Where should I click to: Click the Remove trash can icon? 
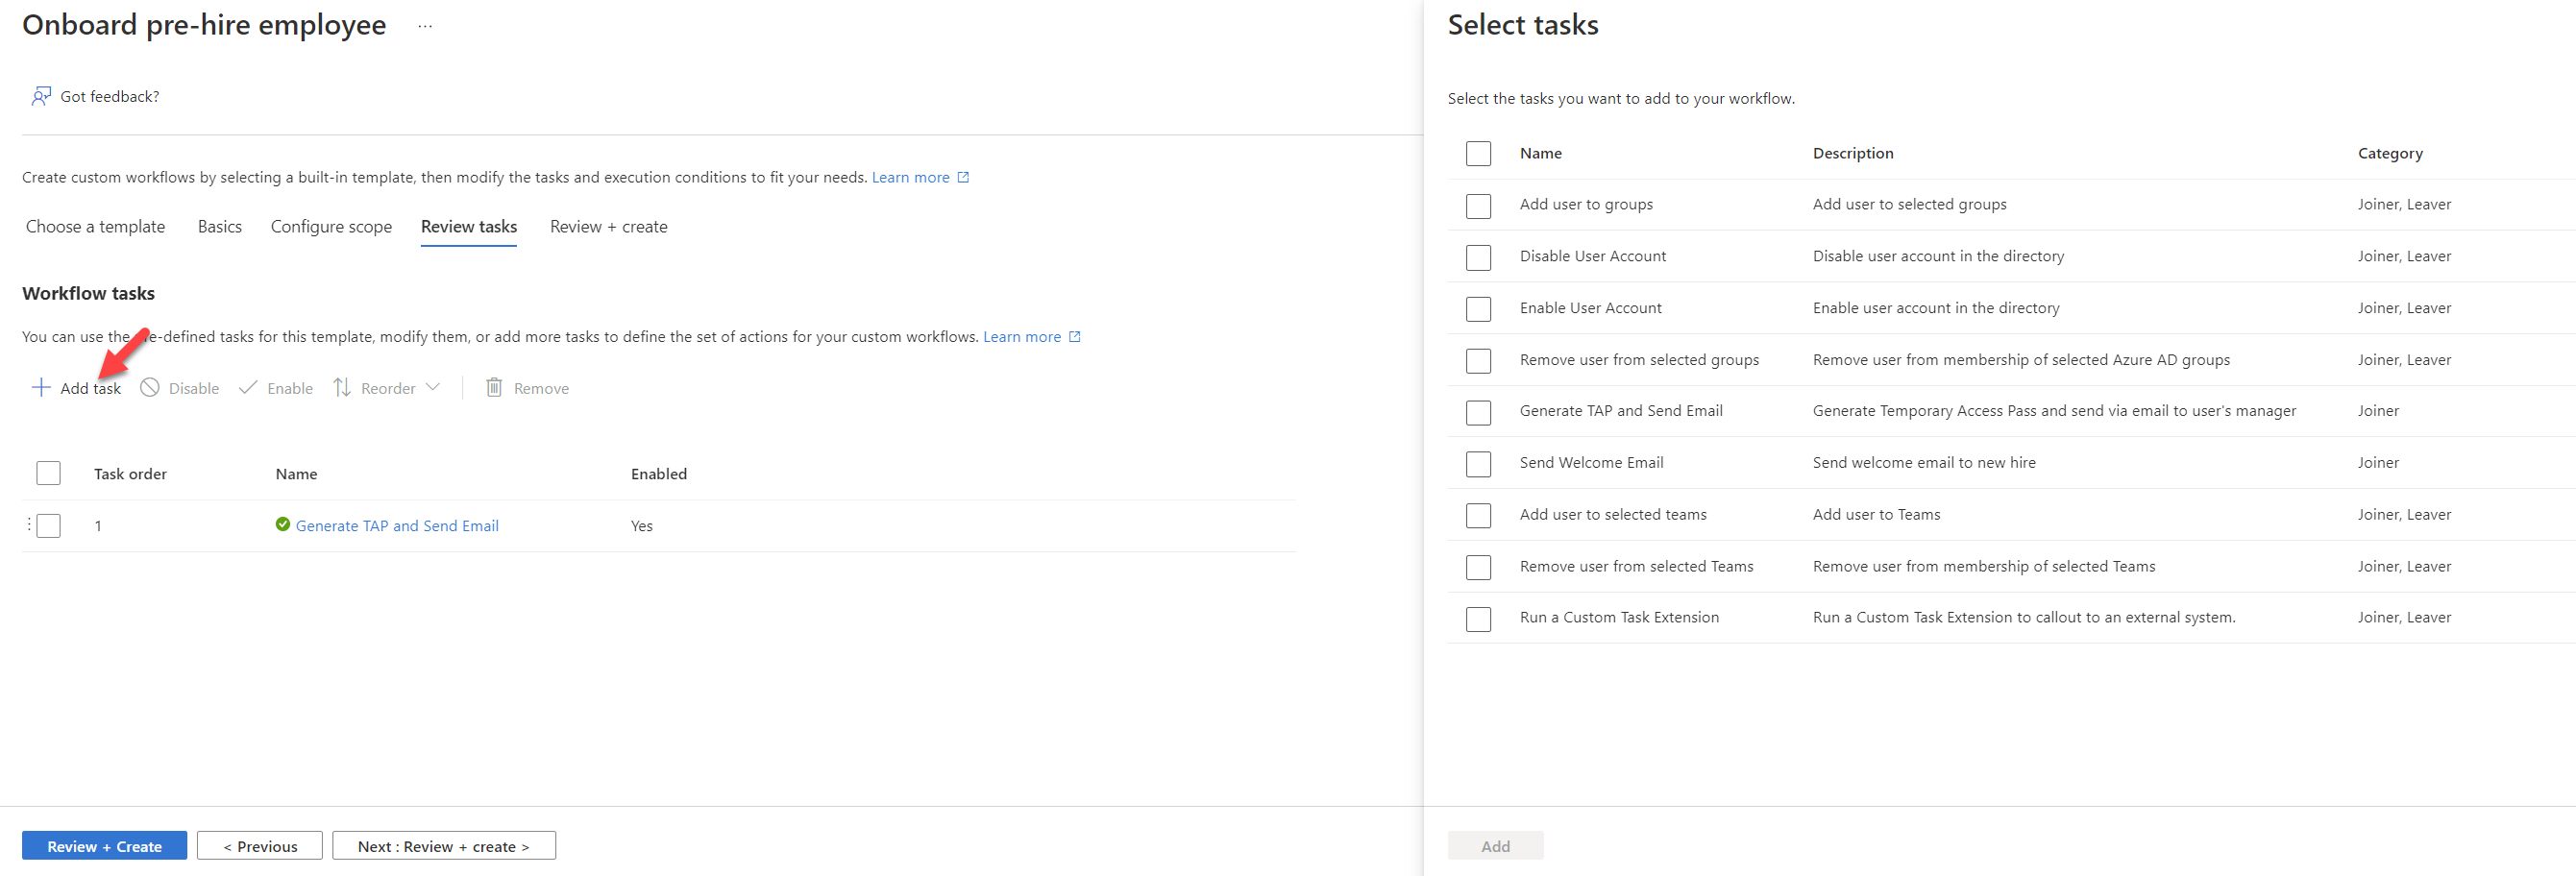494,388
